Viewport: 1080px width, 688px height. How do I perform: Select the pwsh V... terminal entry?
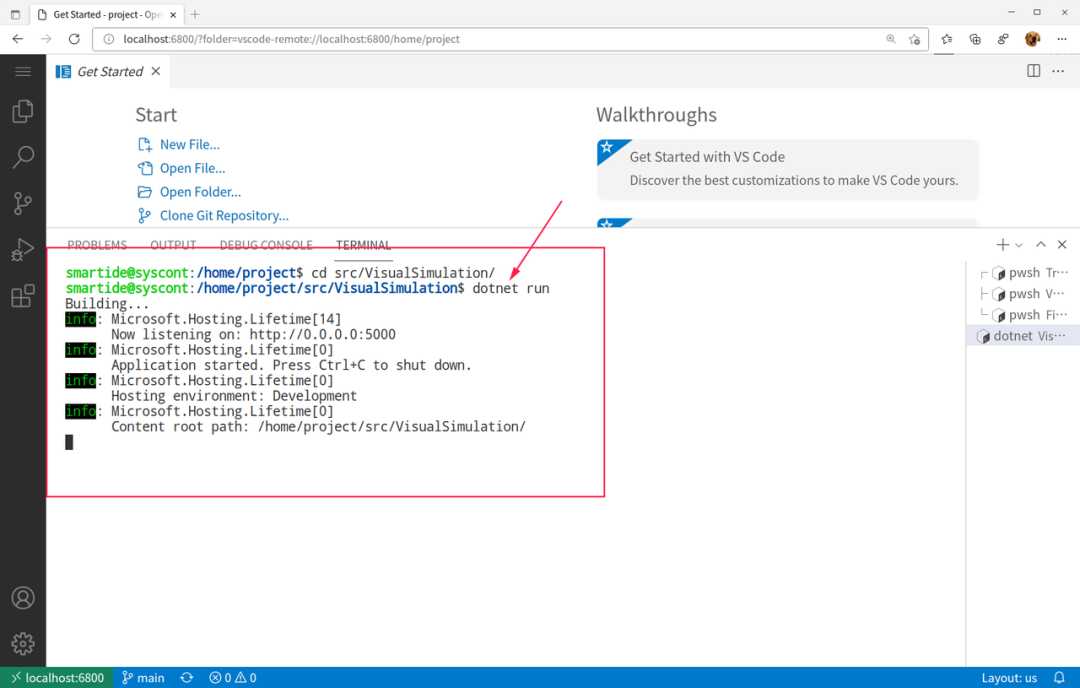[x=1024, y=294]
